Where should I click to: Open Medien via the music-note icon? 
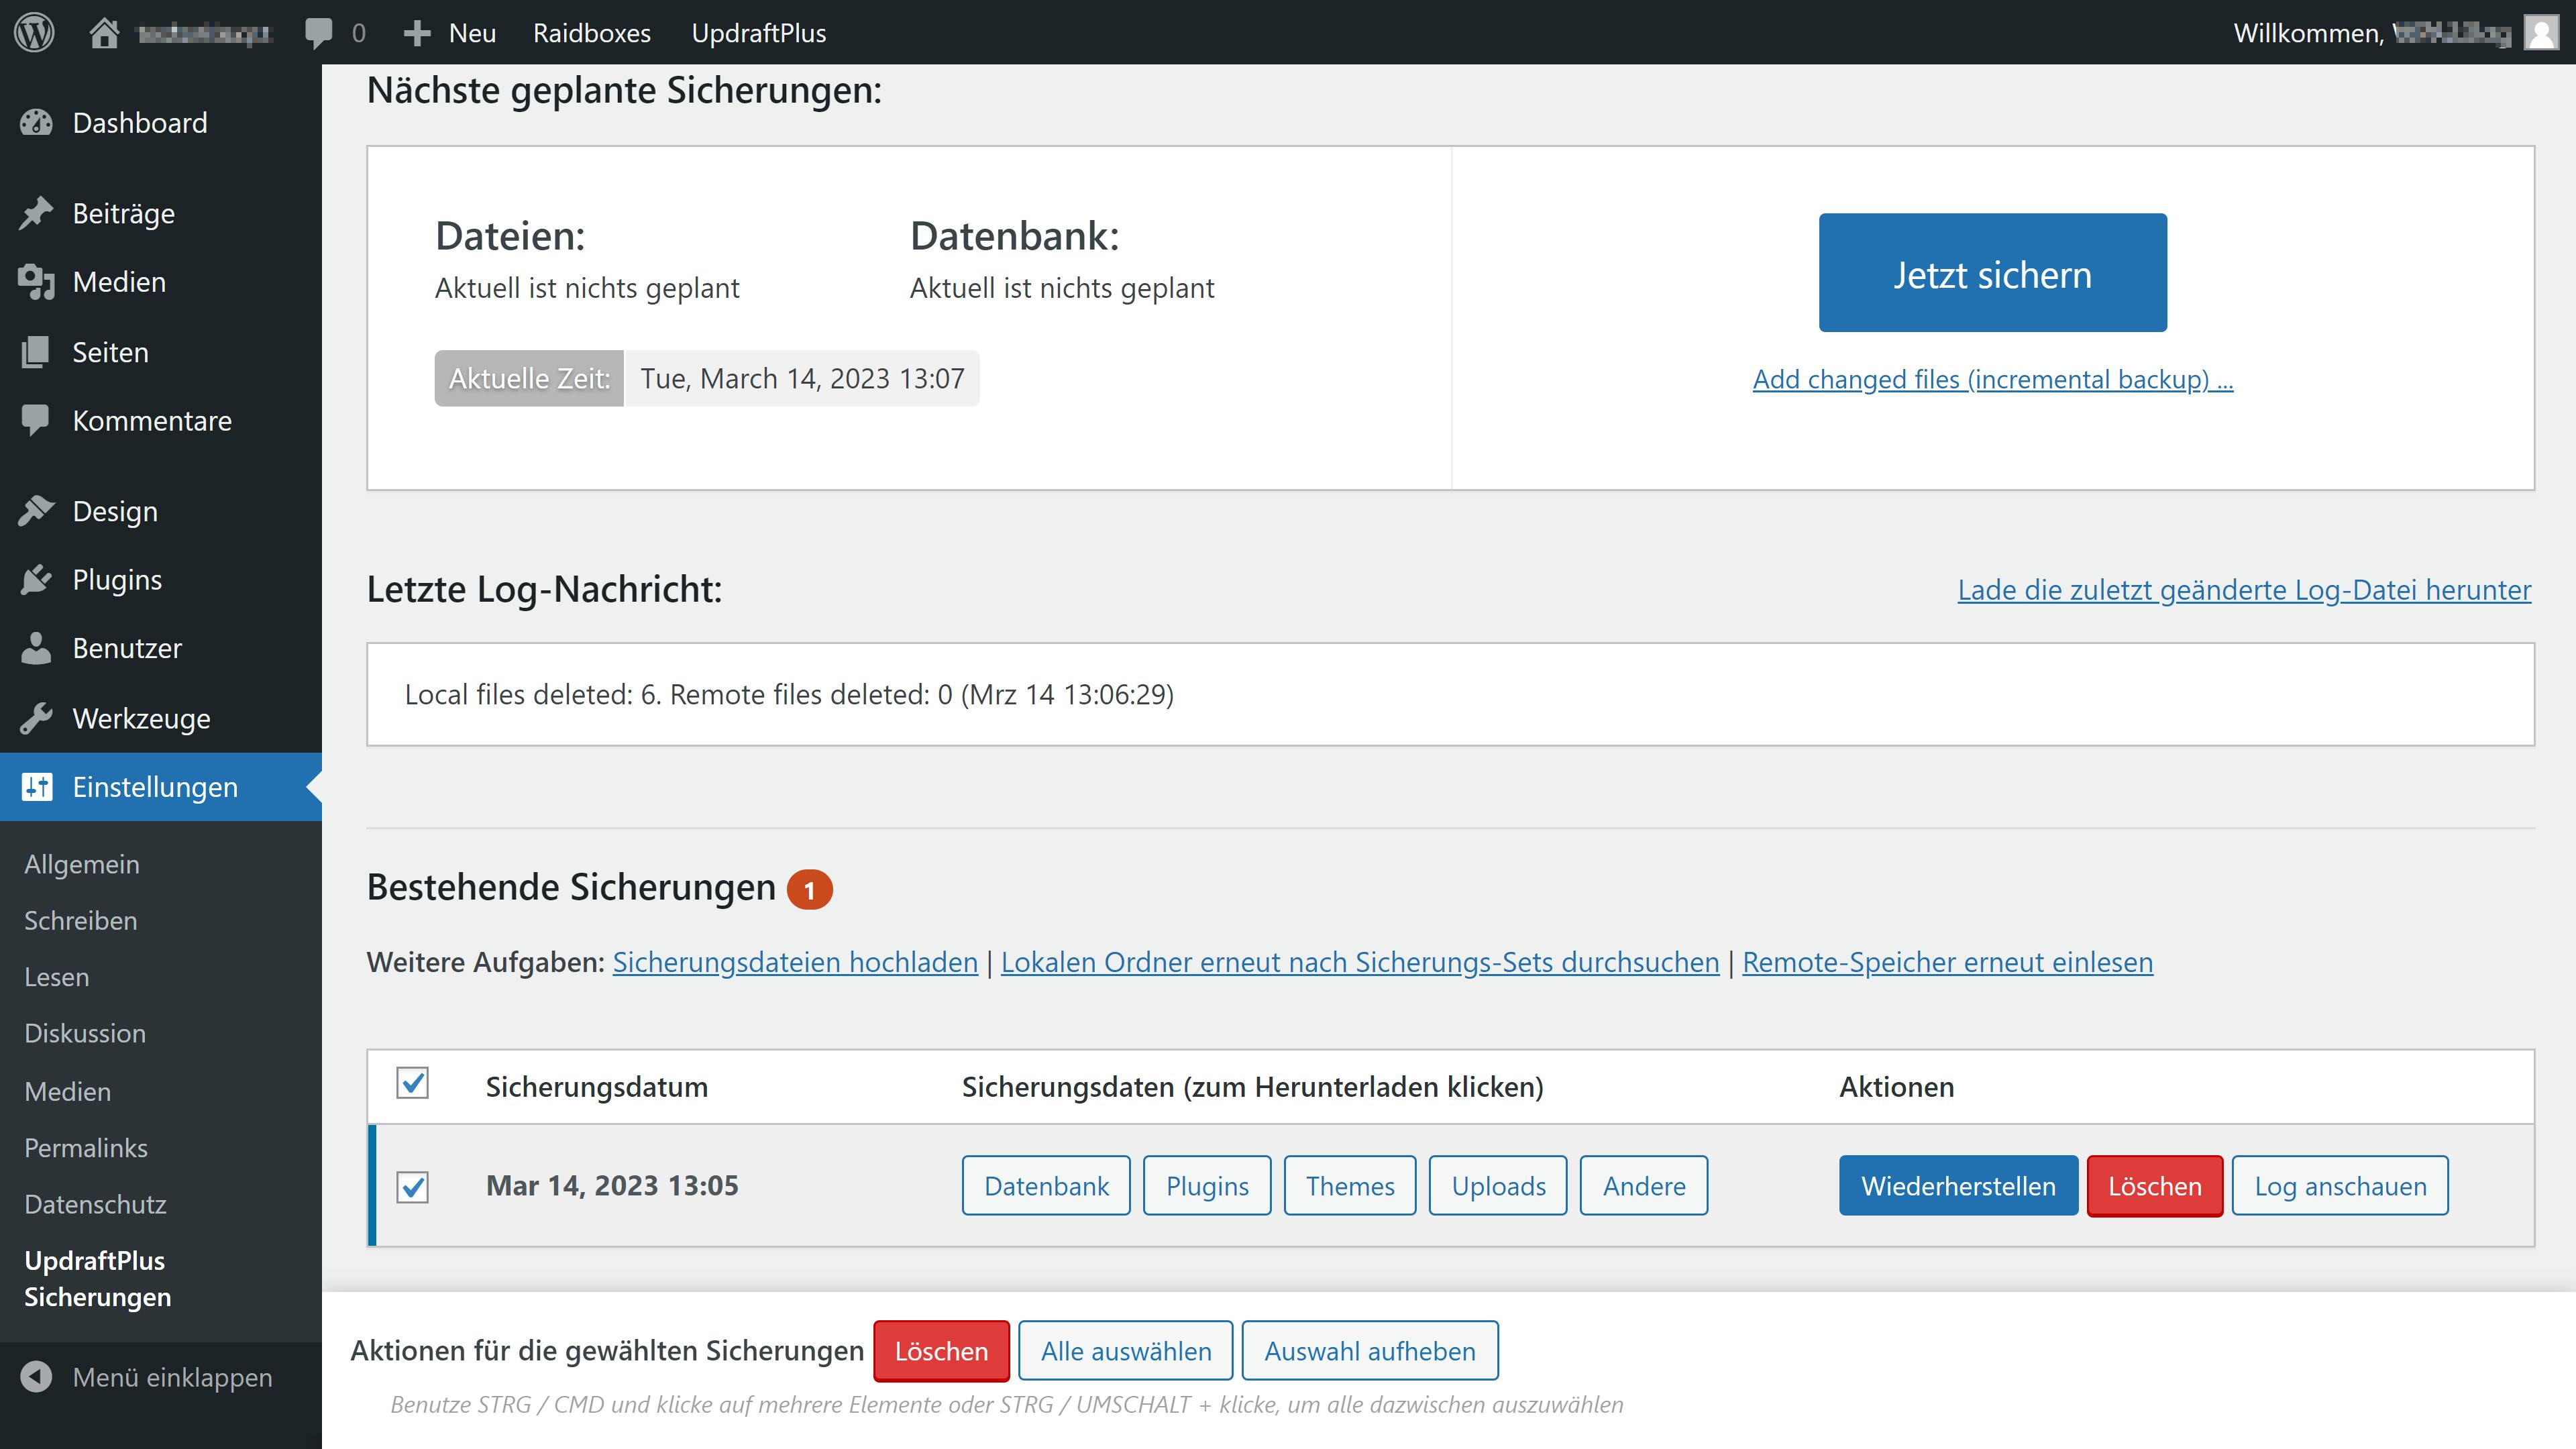click(x=36, y=281)
